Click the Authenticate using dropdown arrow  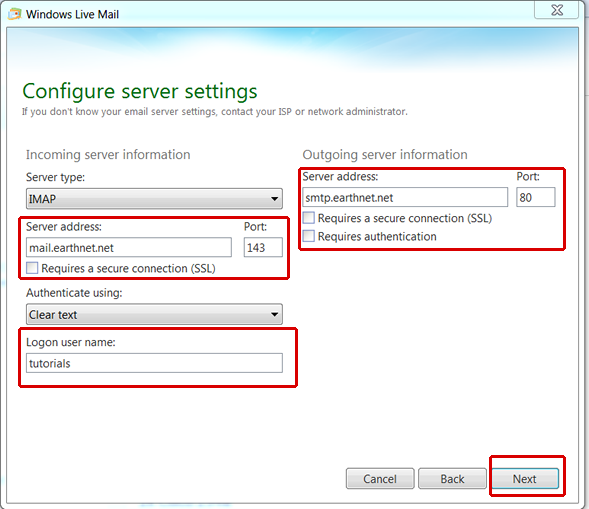tap(275, 314)
